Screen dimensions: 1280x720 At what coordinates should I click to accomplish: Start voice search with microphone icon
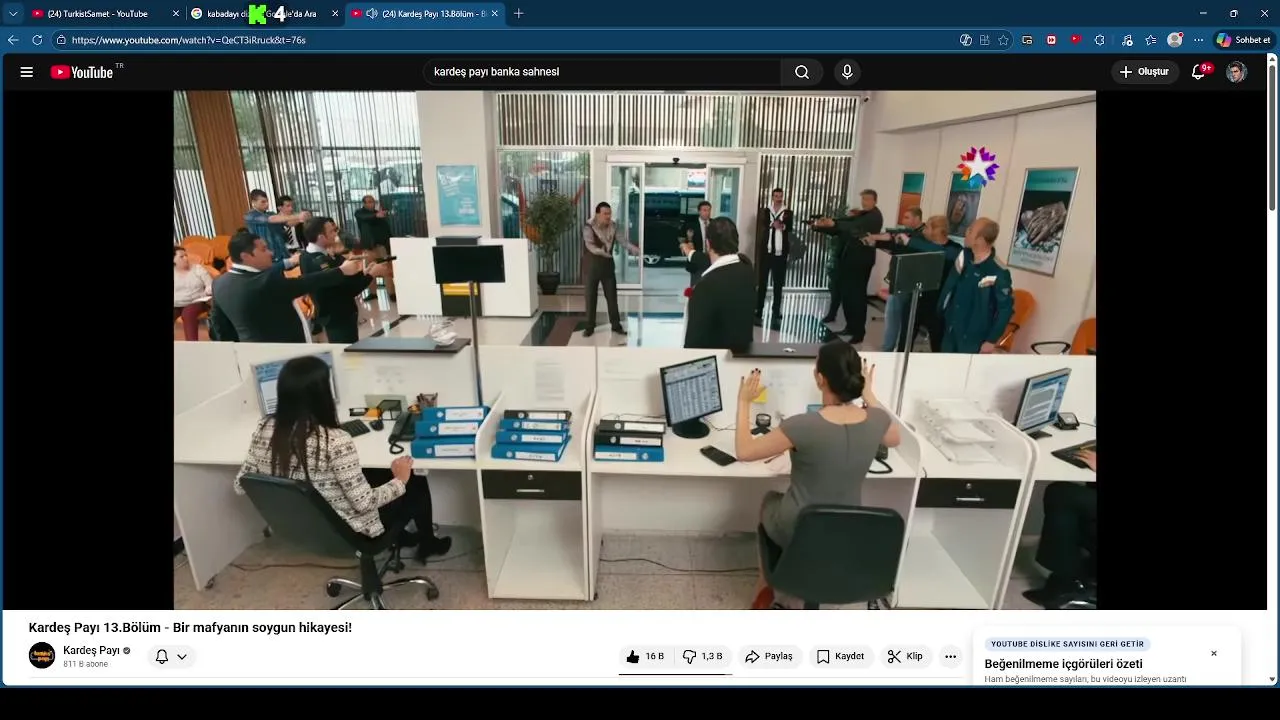[x=847, y=72]
